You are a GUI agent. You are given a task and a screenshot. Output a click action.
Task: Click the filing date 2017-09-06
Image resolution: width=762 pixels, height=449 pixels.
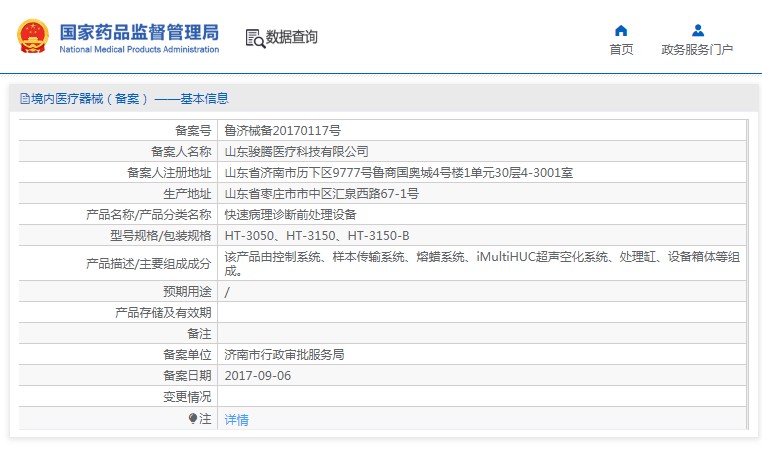click(257, 376)
